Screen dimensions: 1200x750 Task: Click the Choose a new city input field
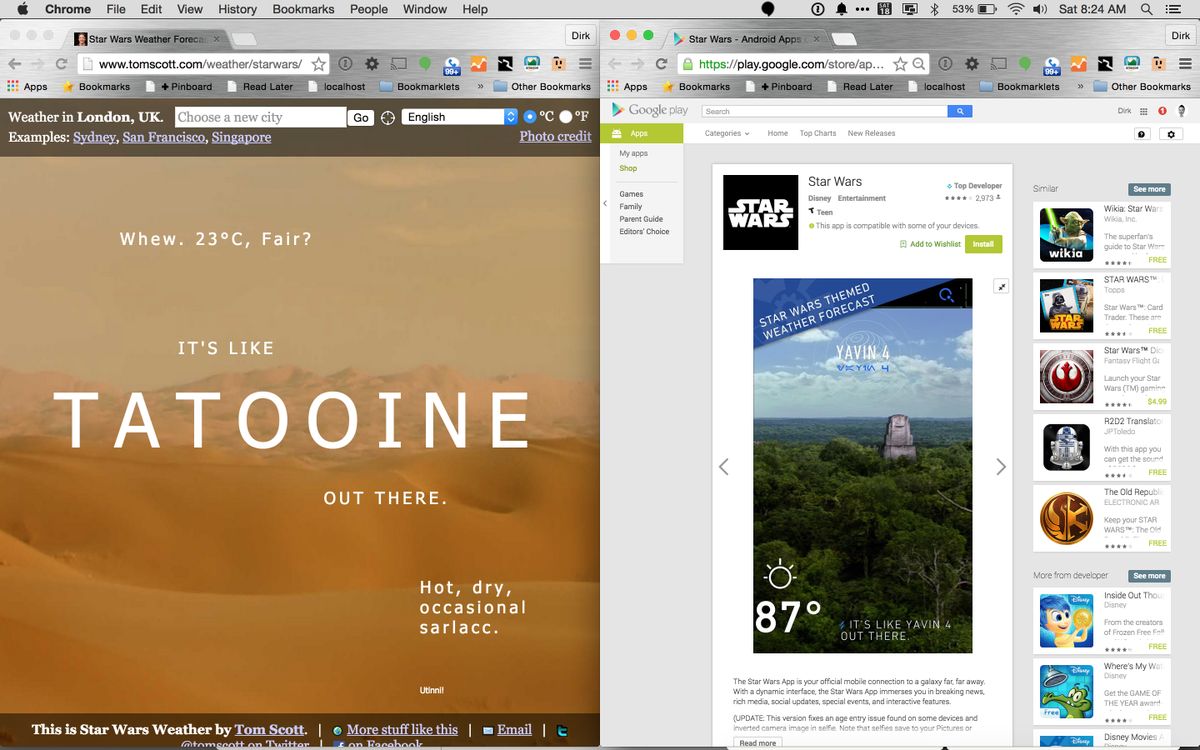(260, 117)
